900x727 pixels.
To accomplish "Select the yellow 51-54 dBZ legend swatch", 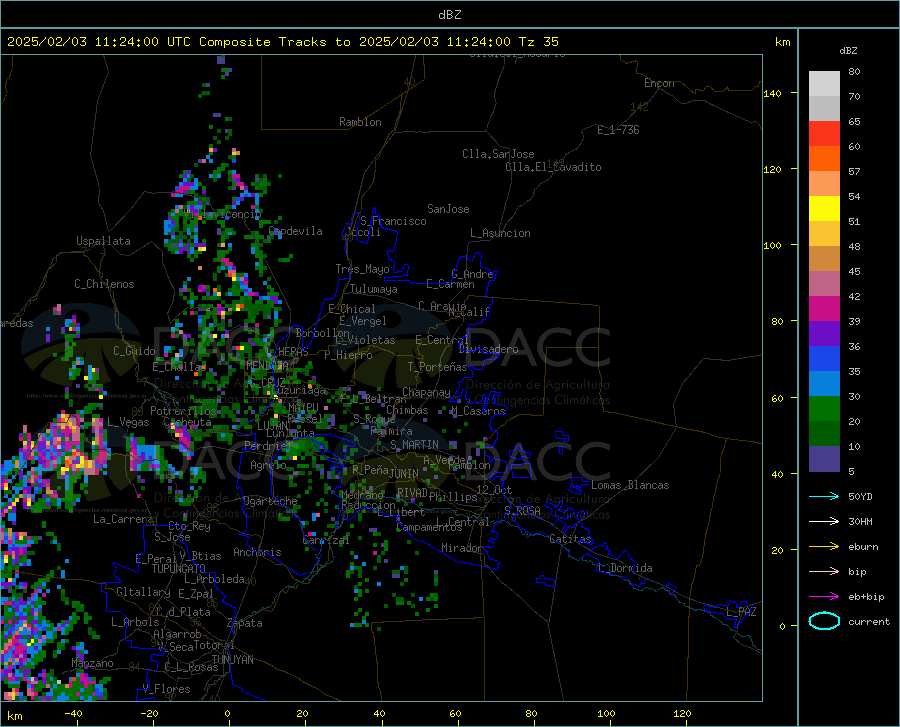I will point(824,209).
